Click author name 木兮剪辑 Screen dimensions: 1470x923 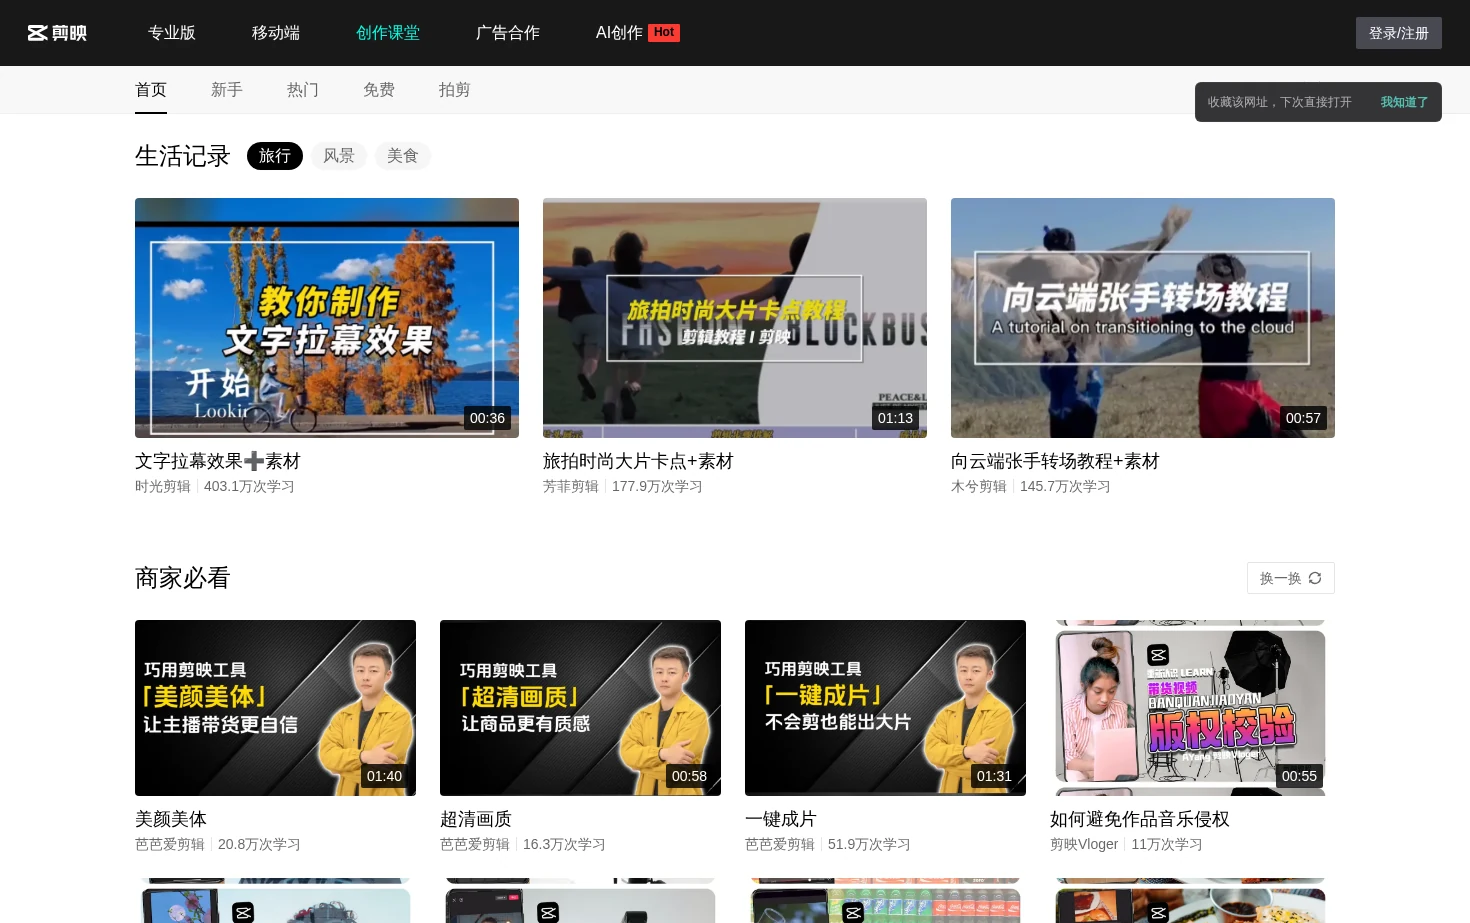point(979,486)
